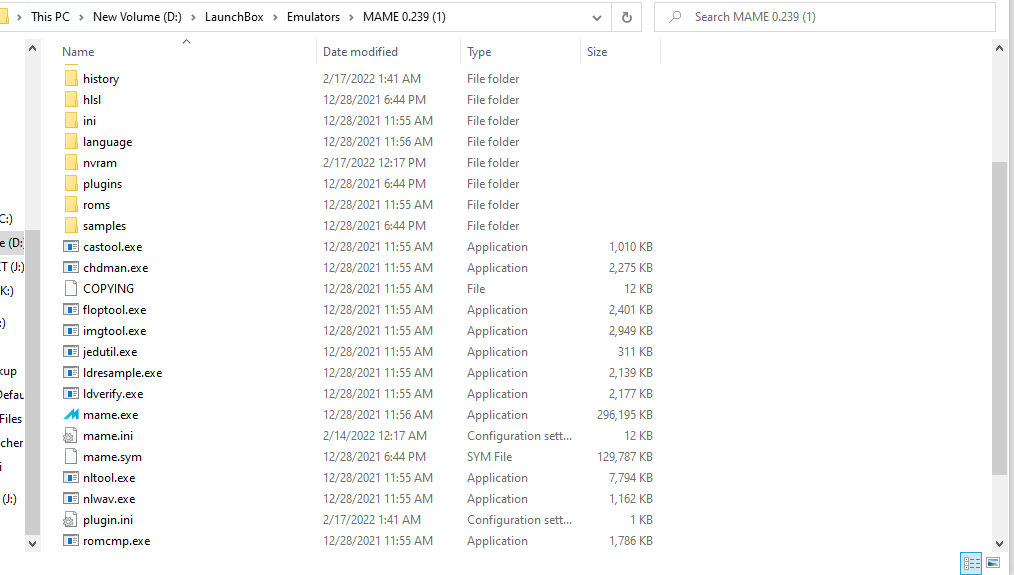Image resolution: width=1014 pixels, height=575 pixels.
Task: Click the file list scroll up arrow
Action: (x=999, y=48)
